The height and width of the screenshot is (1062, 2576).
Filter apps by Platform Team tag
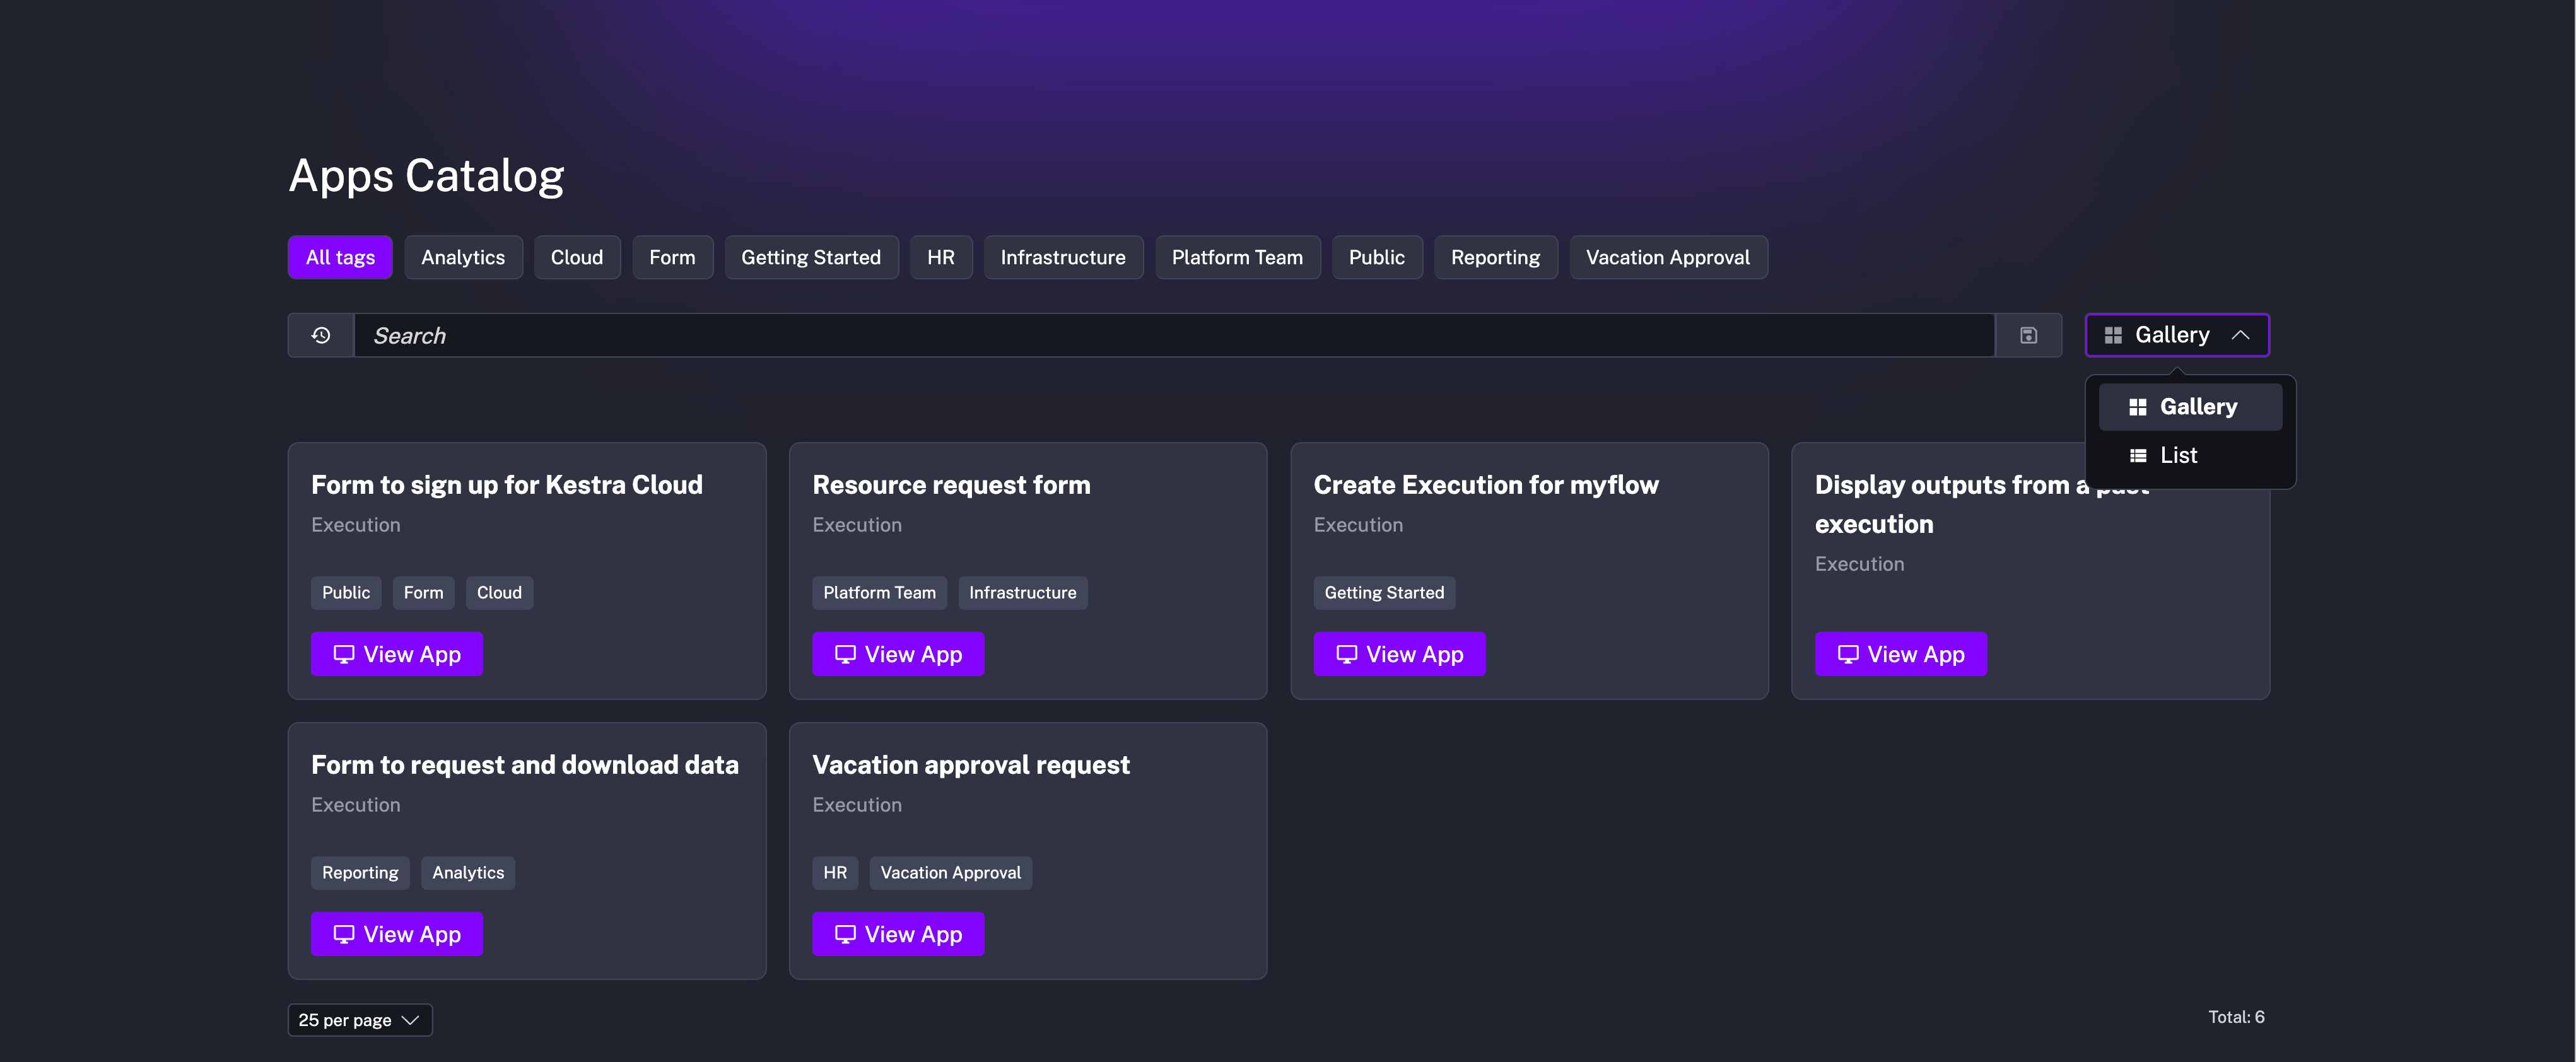coord(1237,257)
